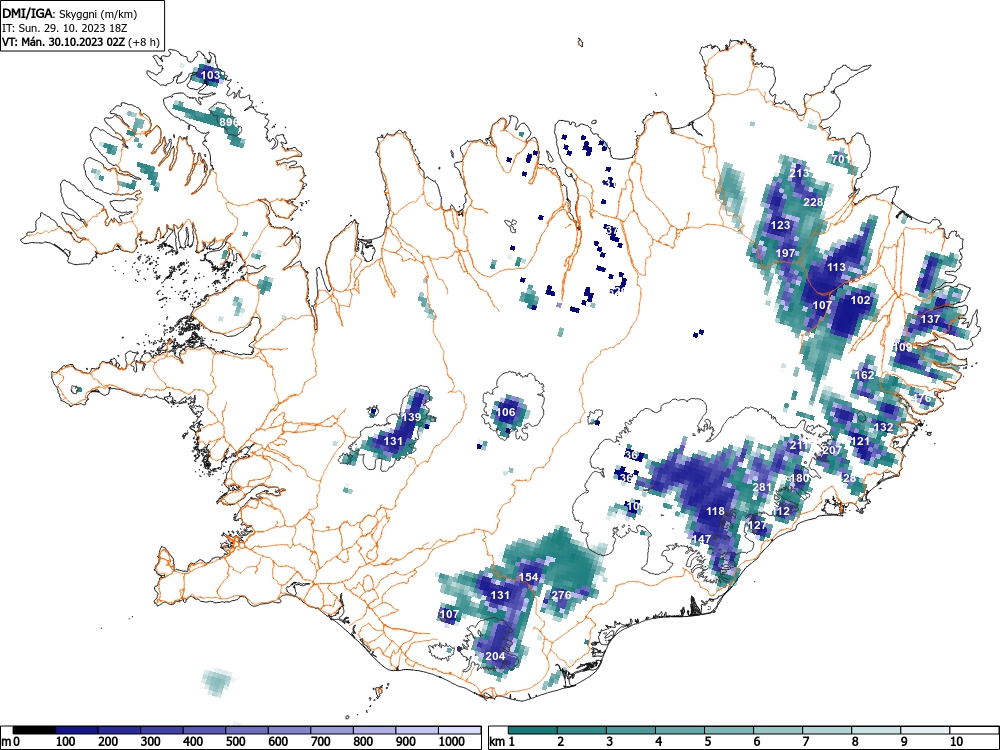Click the '154' visibility value
This screenshot has width=1000, height=750.
[528, 577]
